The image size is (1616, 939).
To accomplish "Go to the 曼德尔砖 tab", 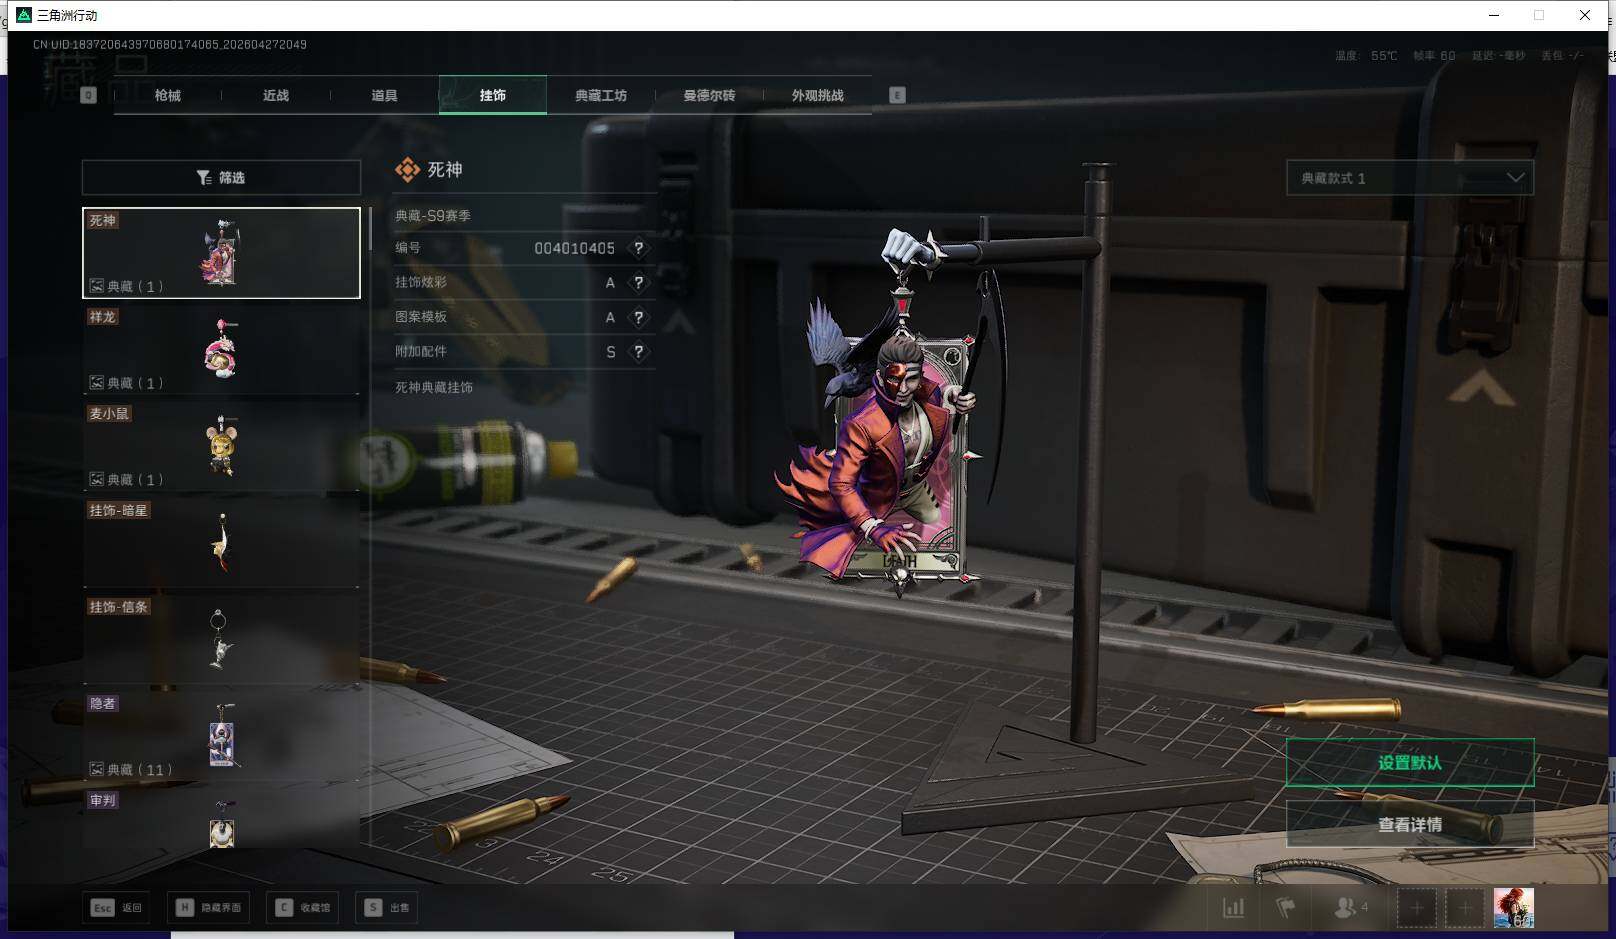I will point(709,96).
